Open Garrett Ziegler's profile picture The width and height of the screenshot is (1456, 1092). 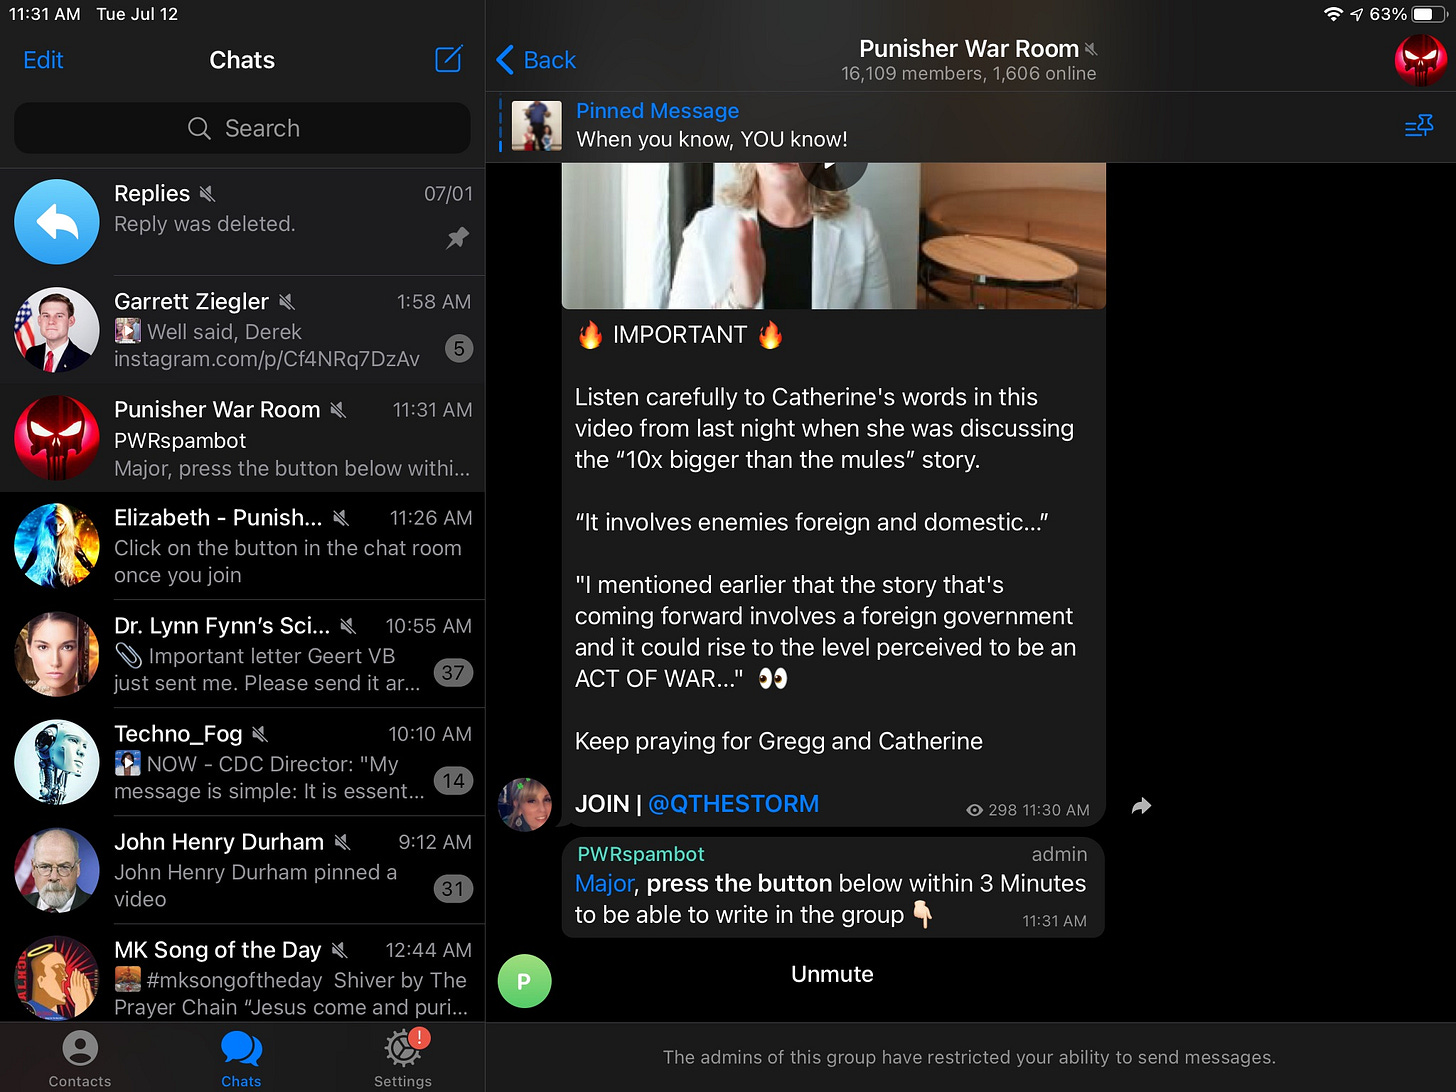pos(57,330)
